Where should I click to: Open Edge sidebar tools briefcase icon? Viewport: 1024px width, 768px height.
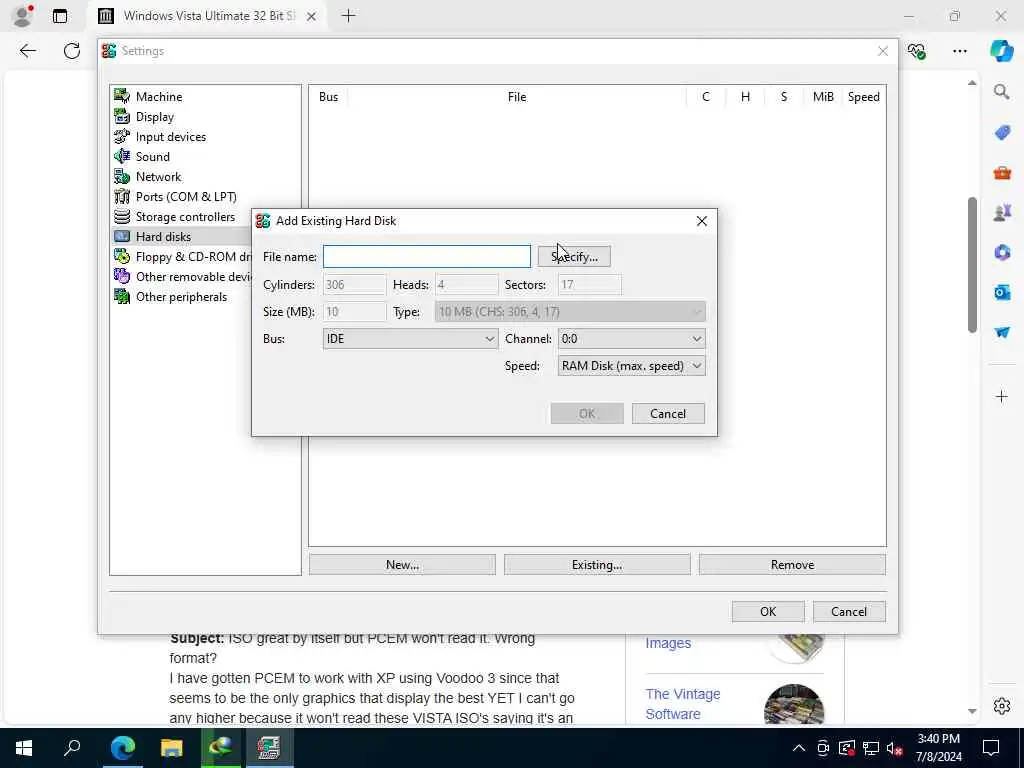coord(1002,173)
